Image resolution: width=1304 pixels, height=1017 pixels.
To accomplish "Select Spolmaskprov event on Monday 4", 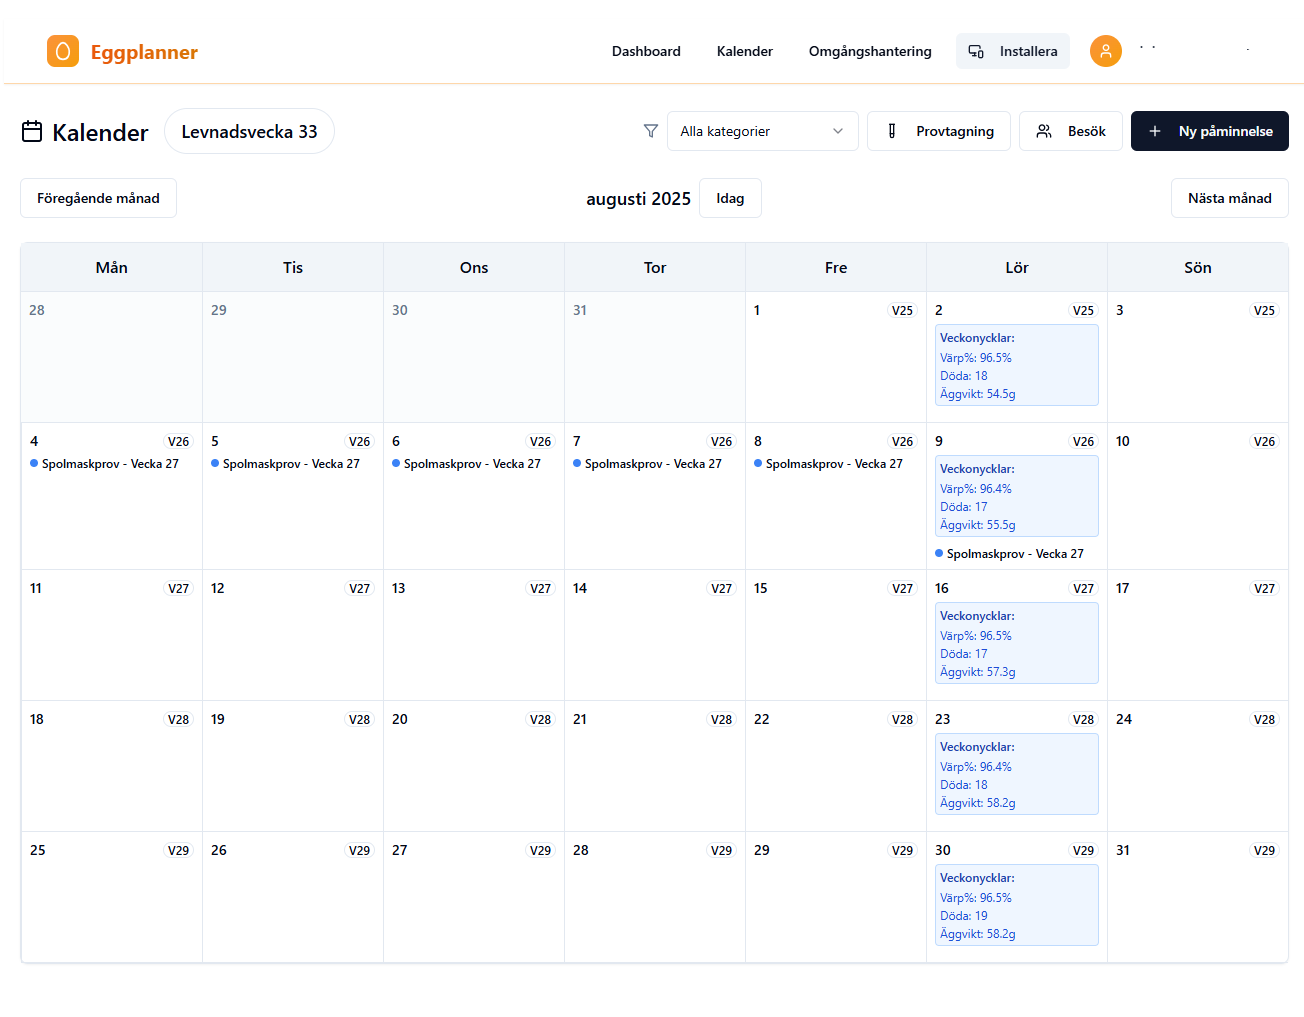I will (x=105, y=464).
